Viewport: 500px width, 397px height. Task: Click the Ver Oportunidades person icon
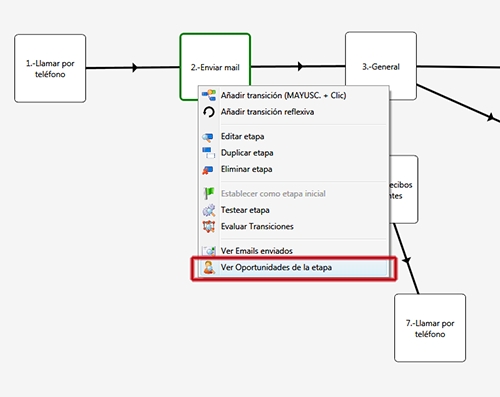pyautogui.click(x=209, y=267)
